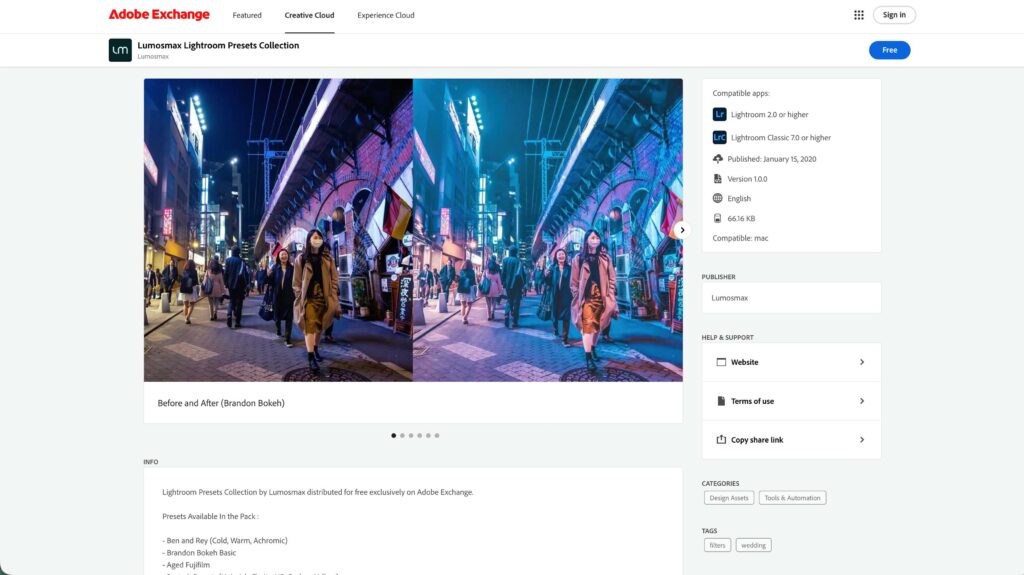The width and height of the screenshot is (1024, 575).
Task: Advance carousel with next arrow
Action: tap(682, 230)
